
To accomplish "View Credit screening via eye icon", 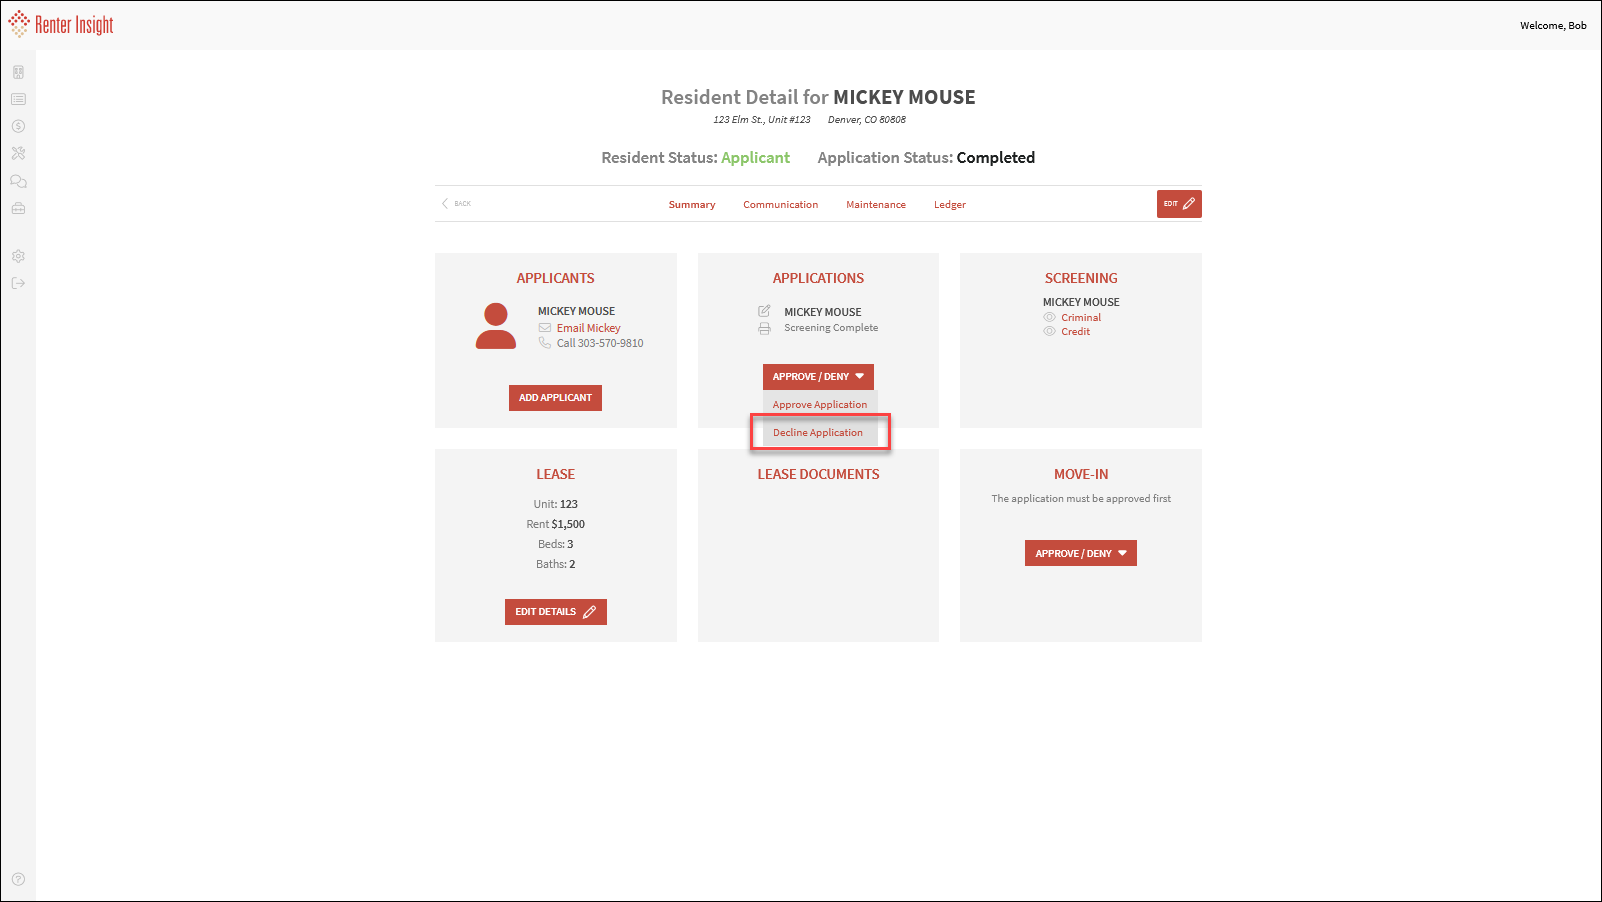I will coord(1049,331).
